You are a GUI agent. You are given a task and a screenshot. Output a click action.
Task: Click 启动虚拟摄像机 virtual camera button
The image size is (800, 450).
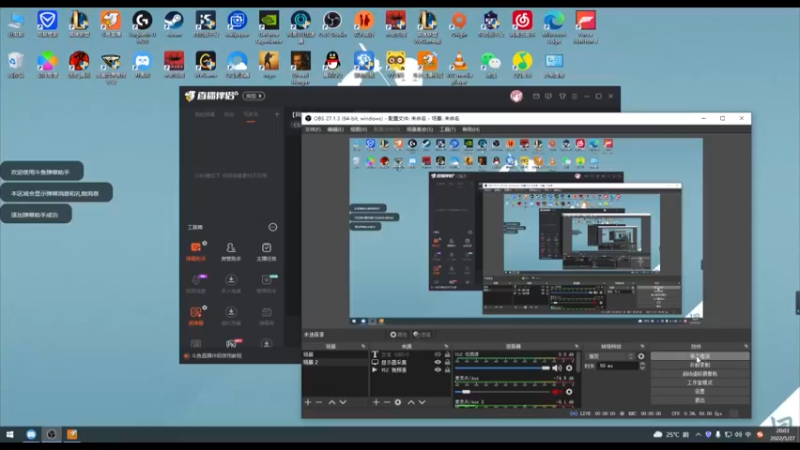pos(699,373)
